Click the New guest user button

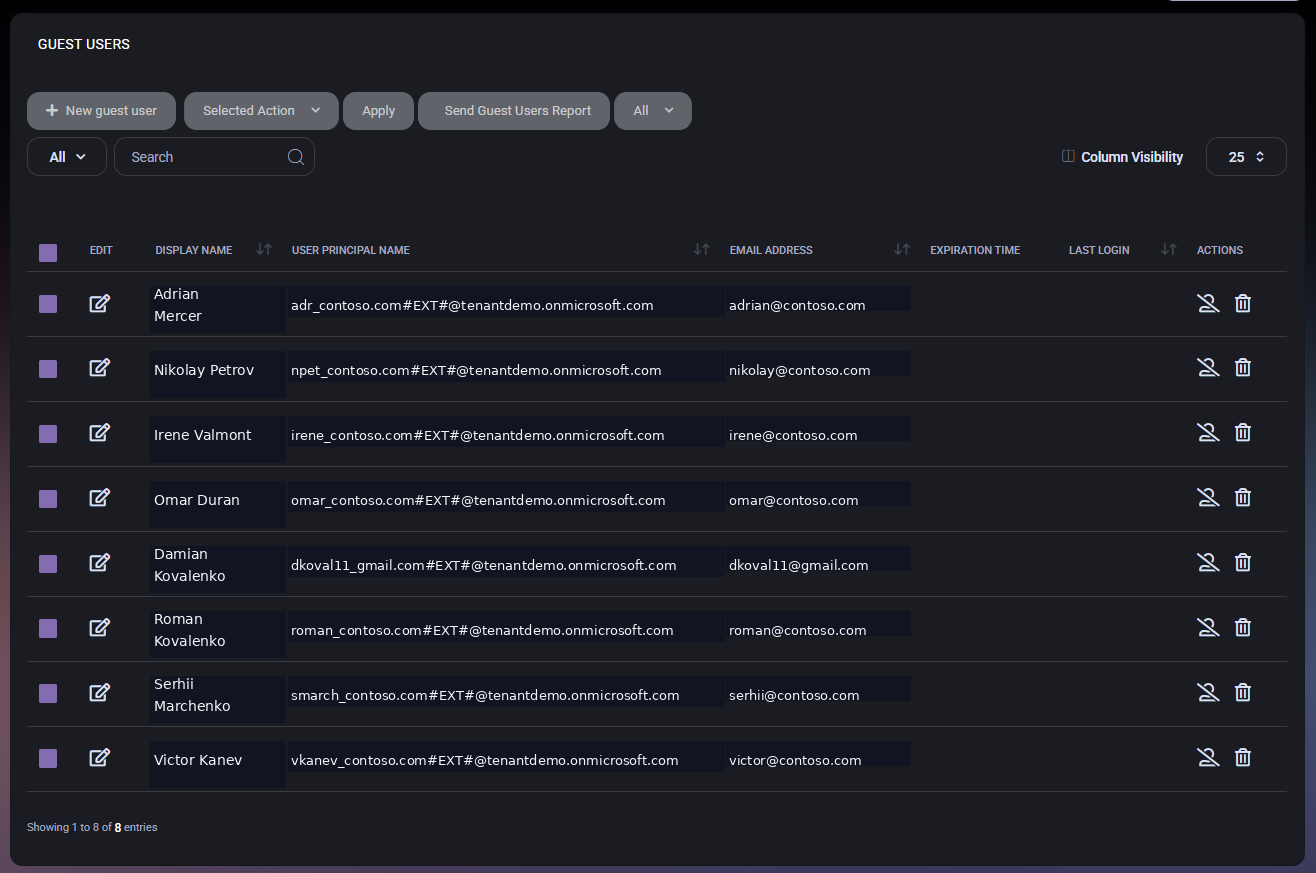(101, 111)
